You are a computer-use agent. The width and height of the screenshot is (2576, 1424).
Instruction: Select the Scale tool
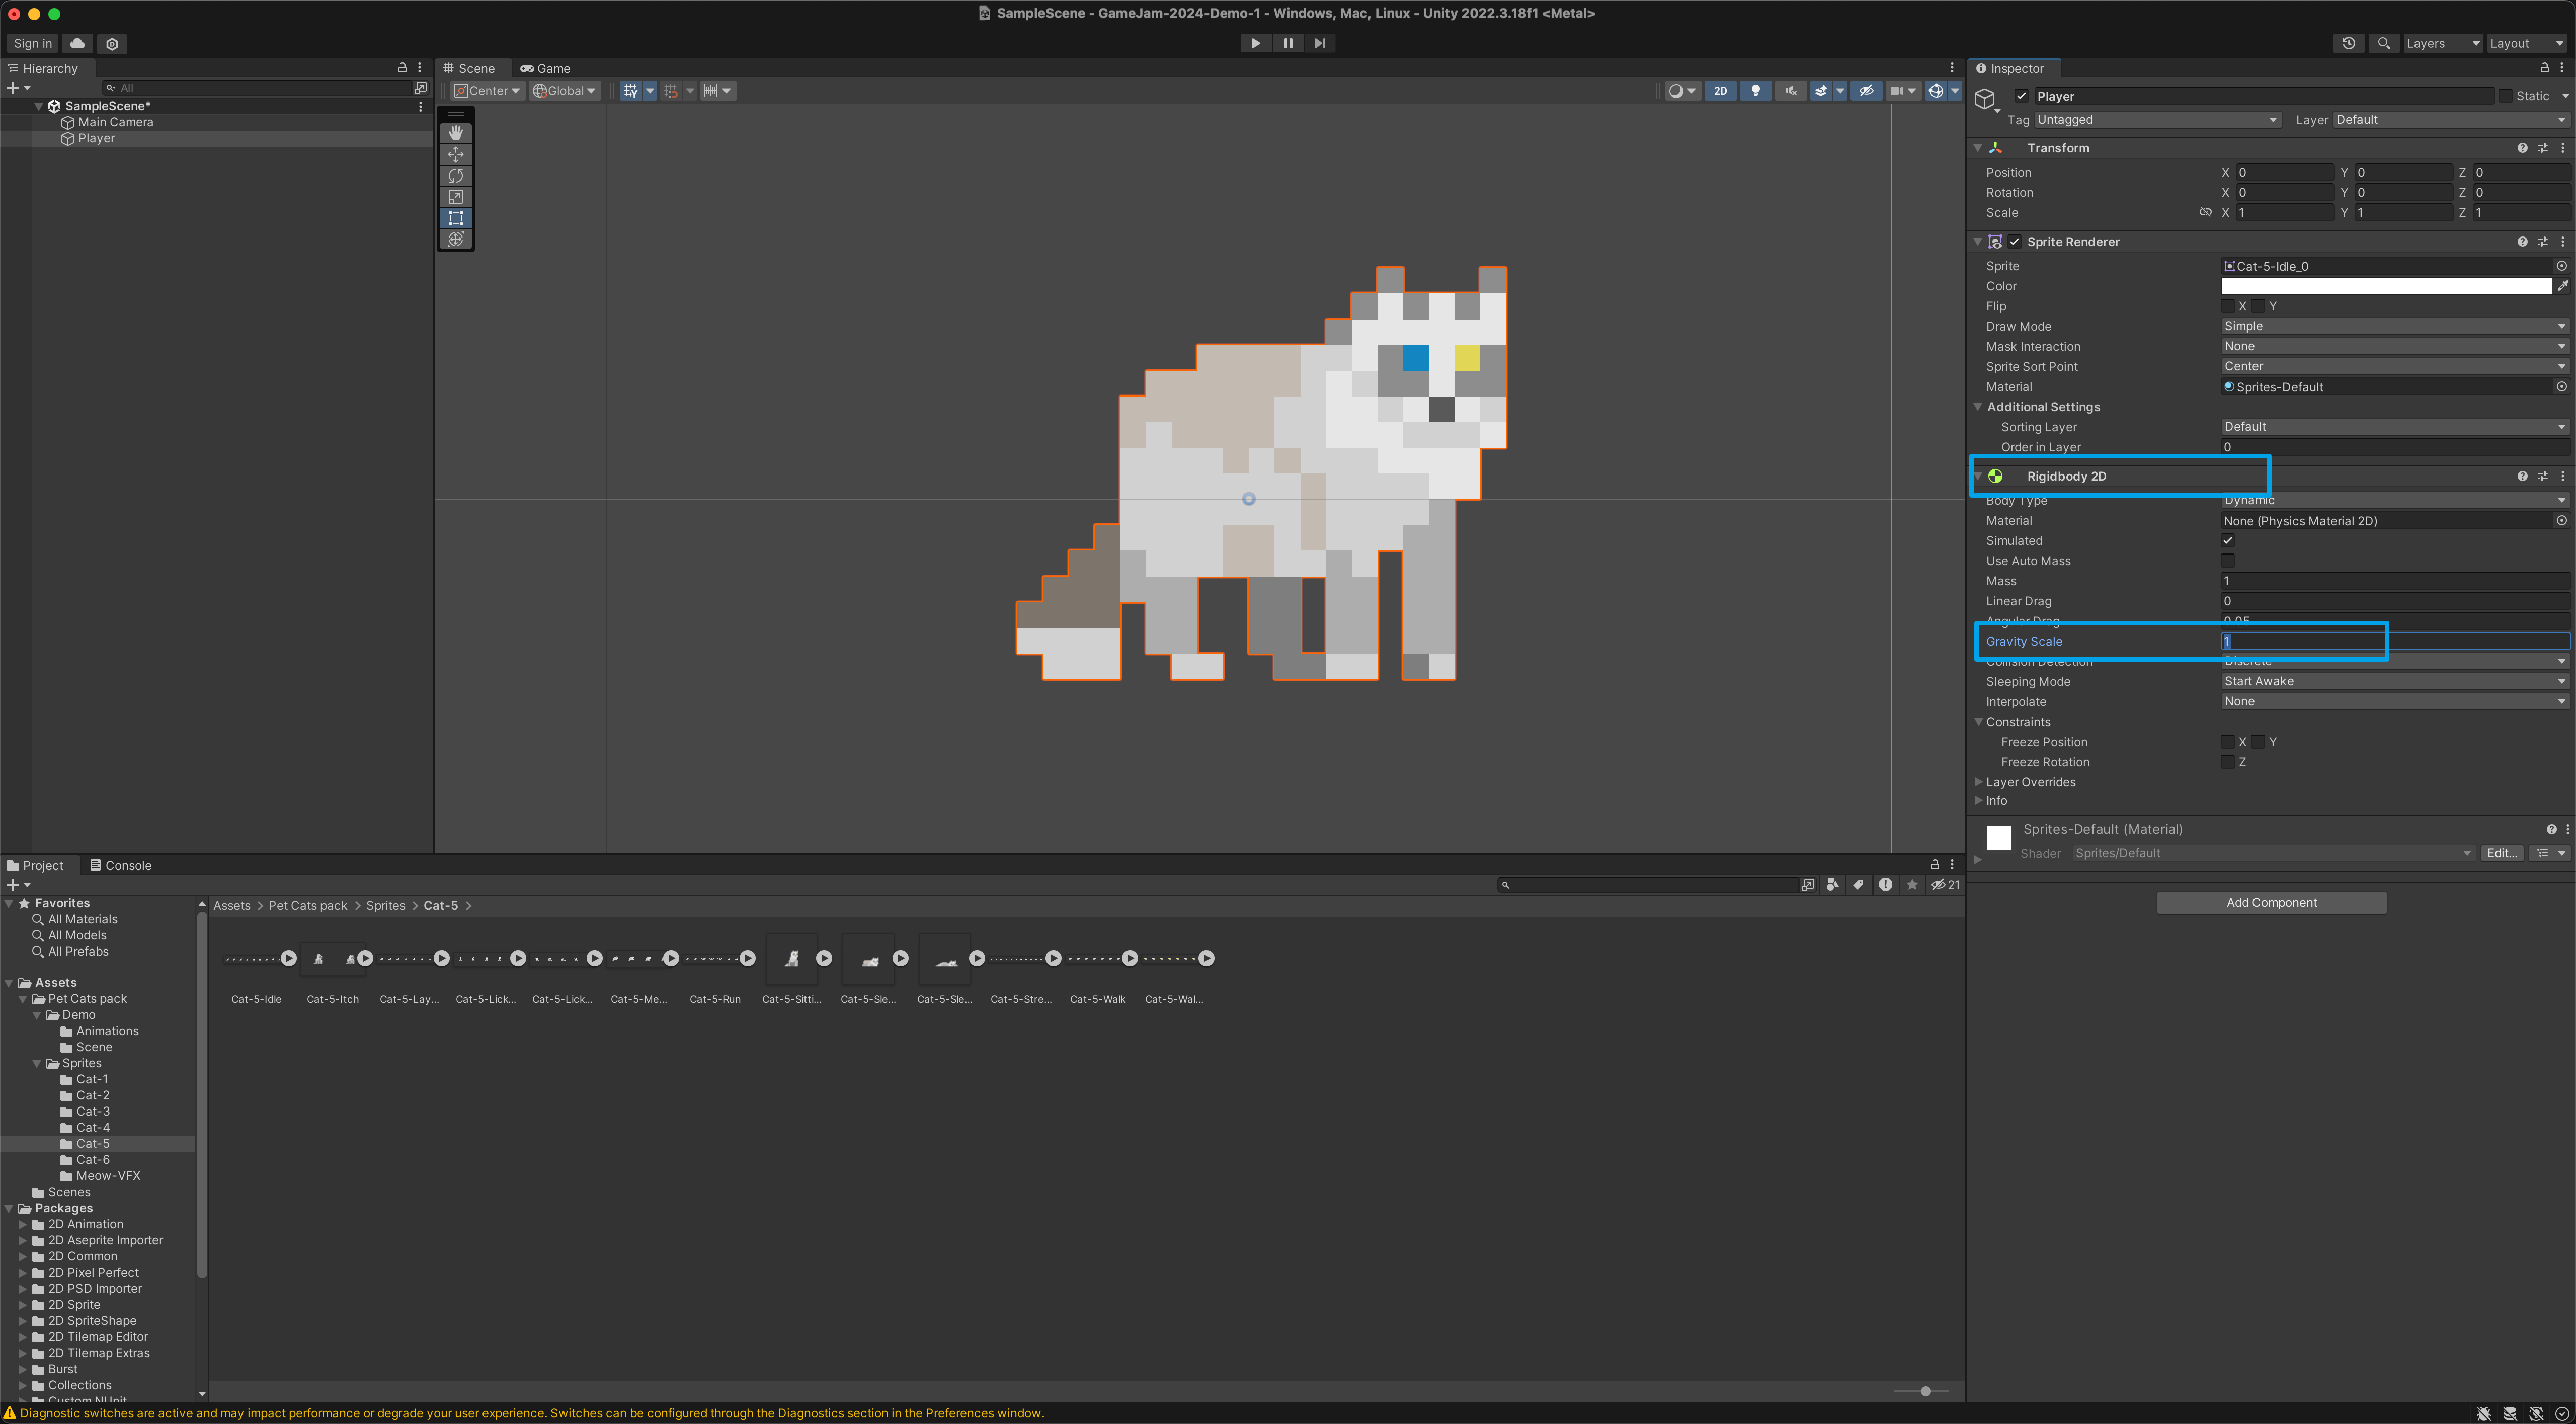tap(456, 196)
